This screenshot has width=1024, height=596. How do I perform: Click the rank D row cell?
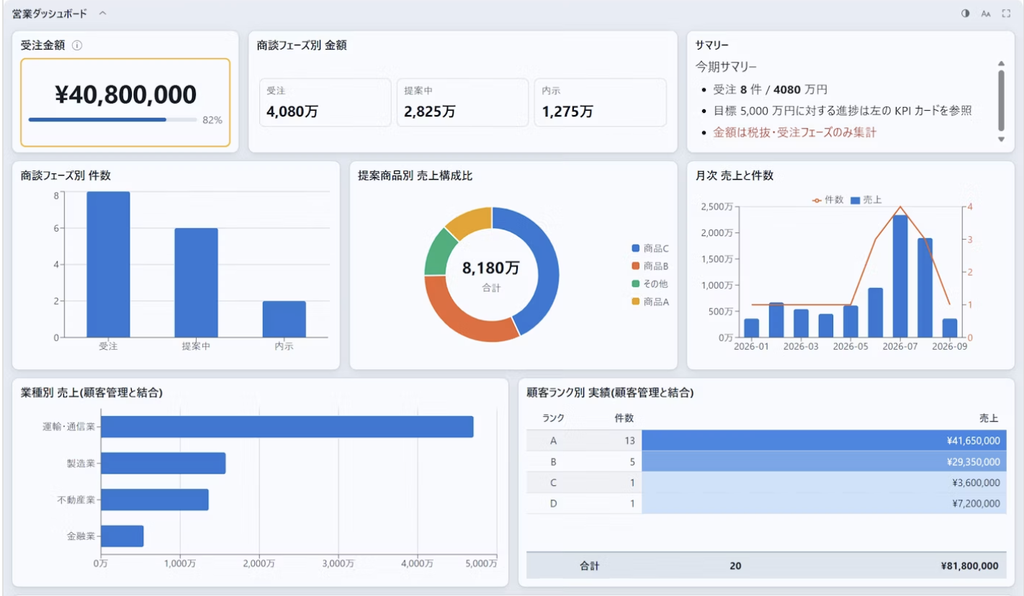click(553, 503)
